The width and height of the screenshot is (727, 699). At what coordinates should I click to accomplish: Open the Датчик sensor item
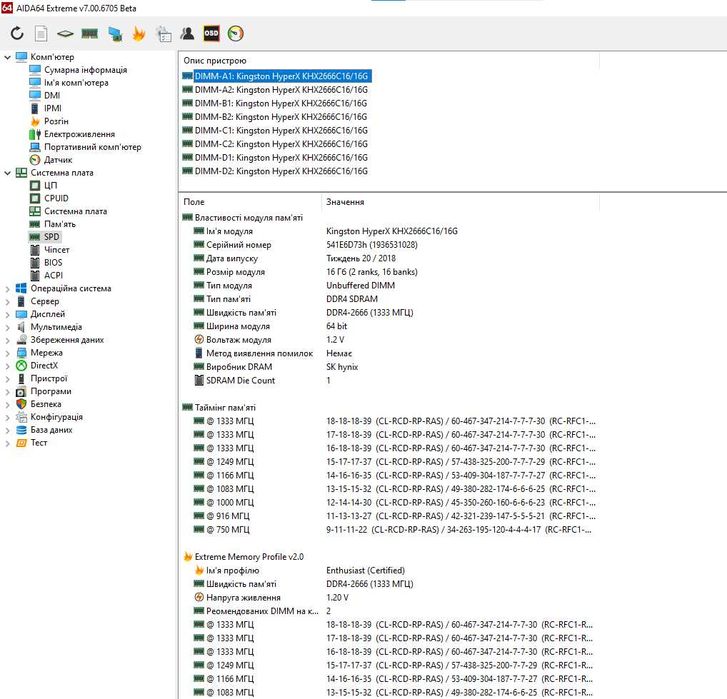click(x=58, y=160)
